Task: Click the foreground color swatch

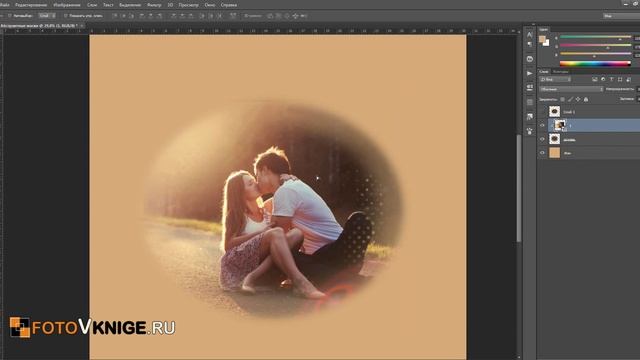Action: (542, 39)
